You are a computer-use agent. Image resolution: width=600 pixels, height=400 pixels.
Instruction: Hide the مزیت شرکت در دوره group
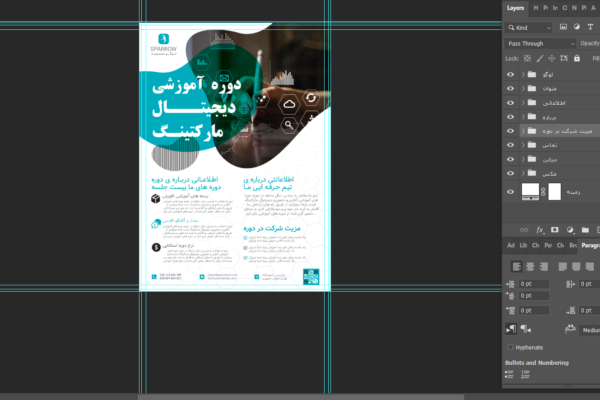coord(510,131)
